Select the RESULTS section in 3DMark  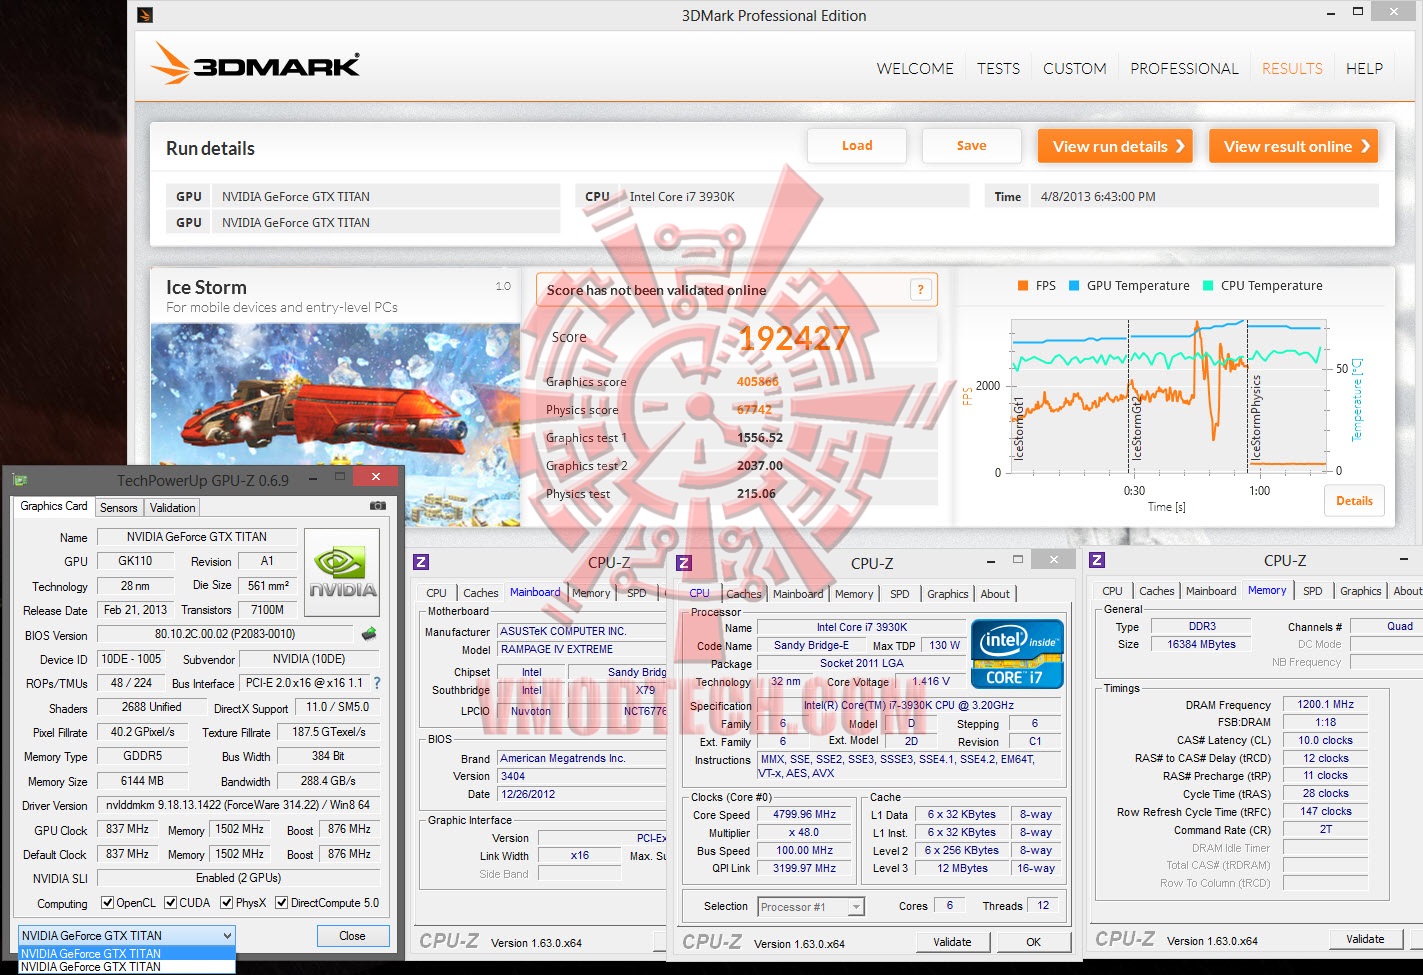(1292, 69)
